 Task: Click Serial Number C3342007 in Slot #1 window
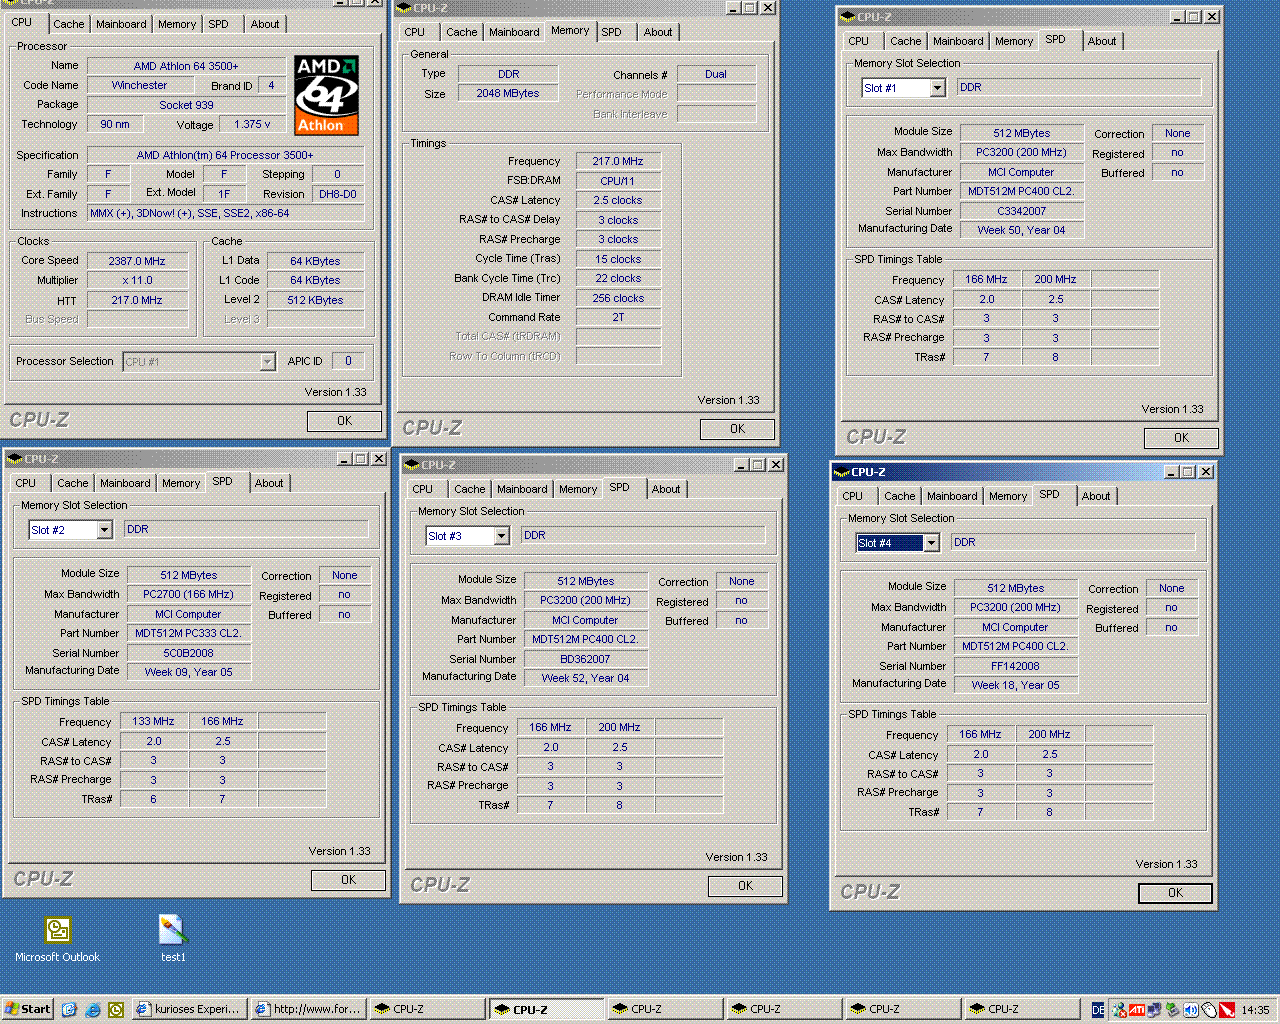tap(1021, 211)
